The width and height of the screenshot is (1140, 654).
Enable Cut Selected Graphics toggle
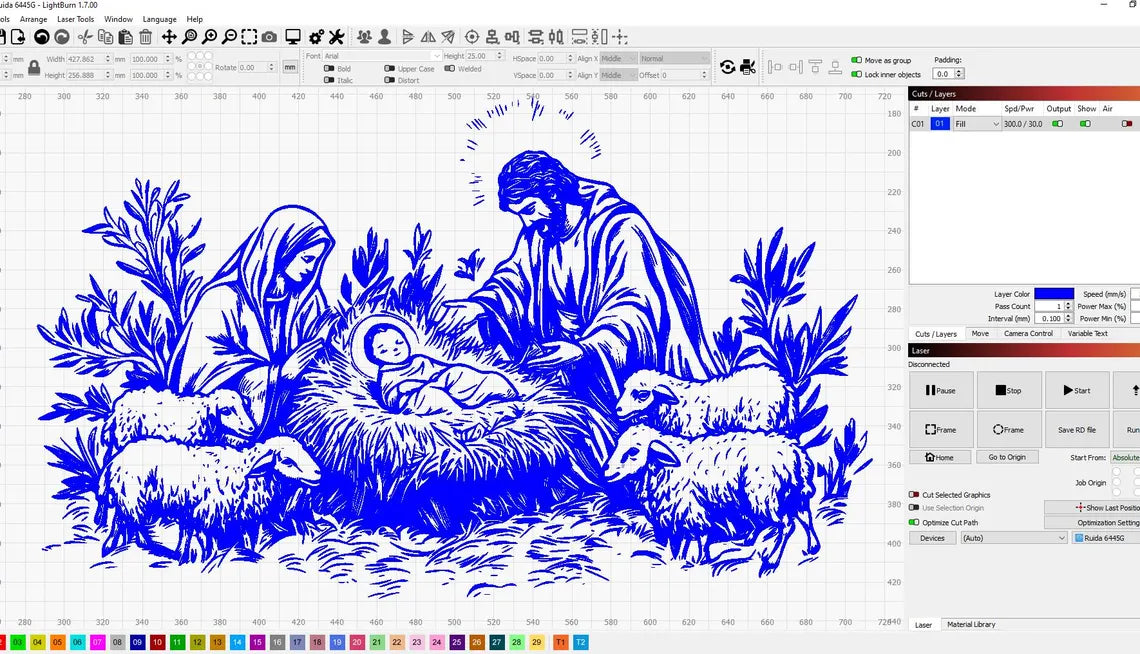(914, 495)
